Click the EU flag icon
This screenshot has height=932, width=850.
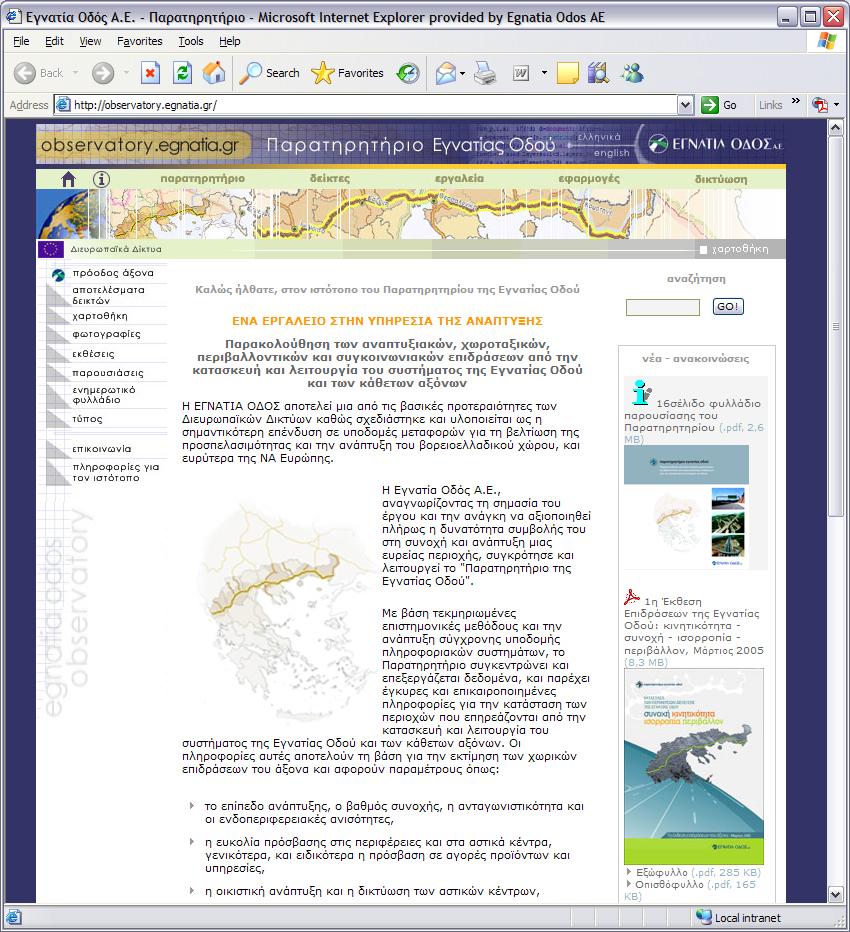pyautogui.click(x=51, y=249)
